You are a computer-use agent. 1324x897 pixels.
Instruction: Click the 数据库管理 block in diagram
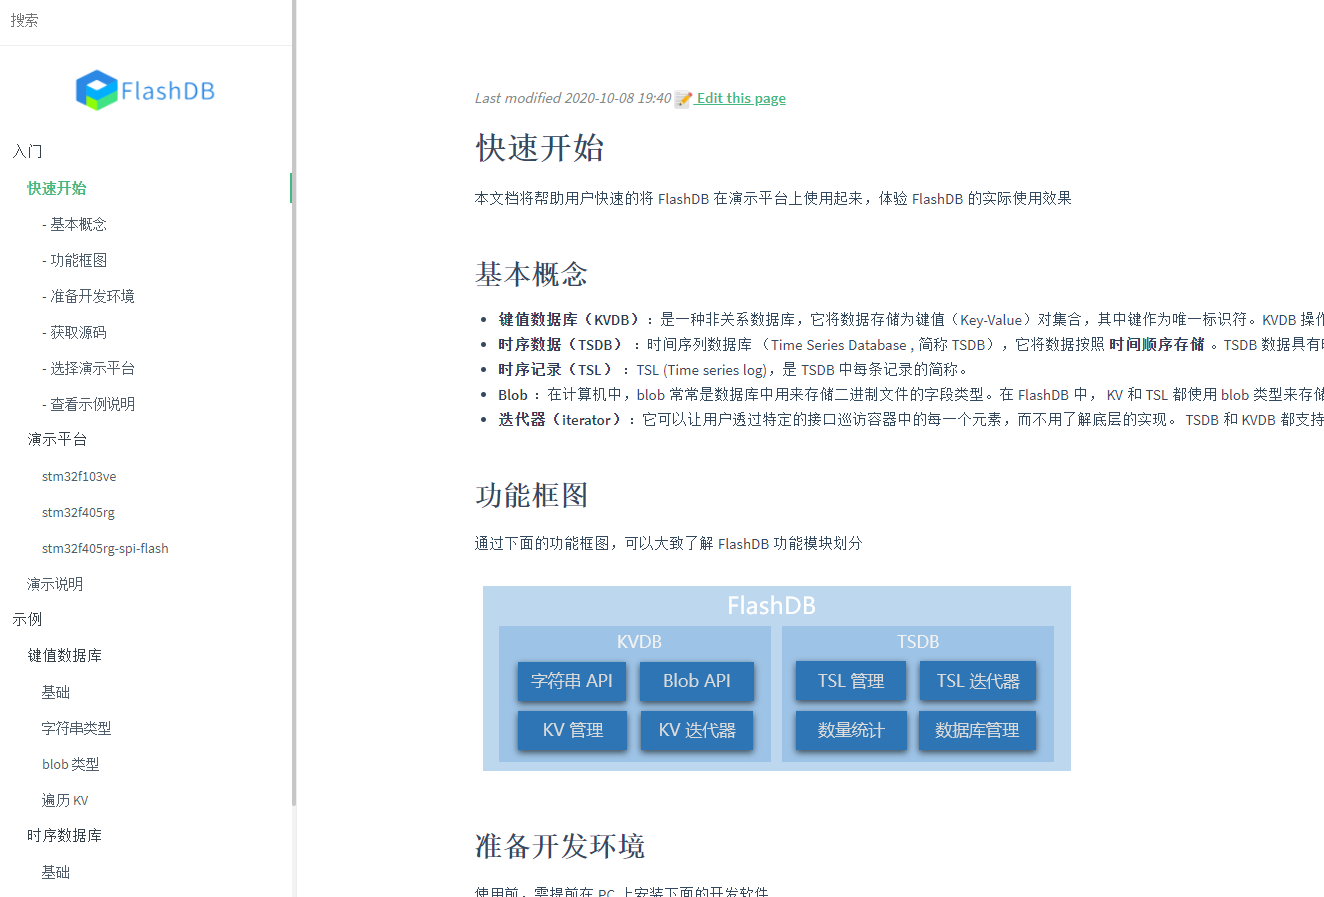pos(978,730)
